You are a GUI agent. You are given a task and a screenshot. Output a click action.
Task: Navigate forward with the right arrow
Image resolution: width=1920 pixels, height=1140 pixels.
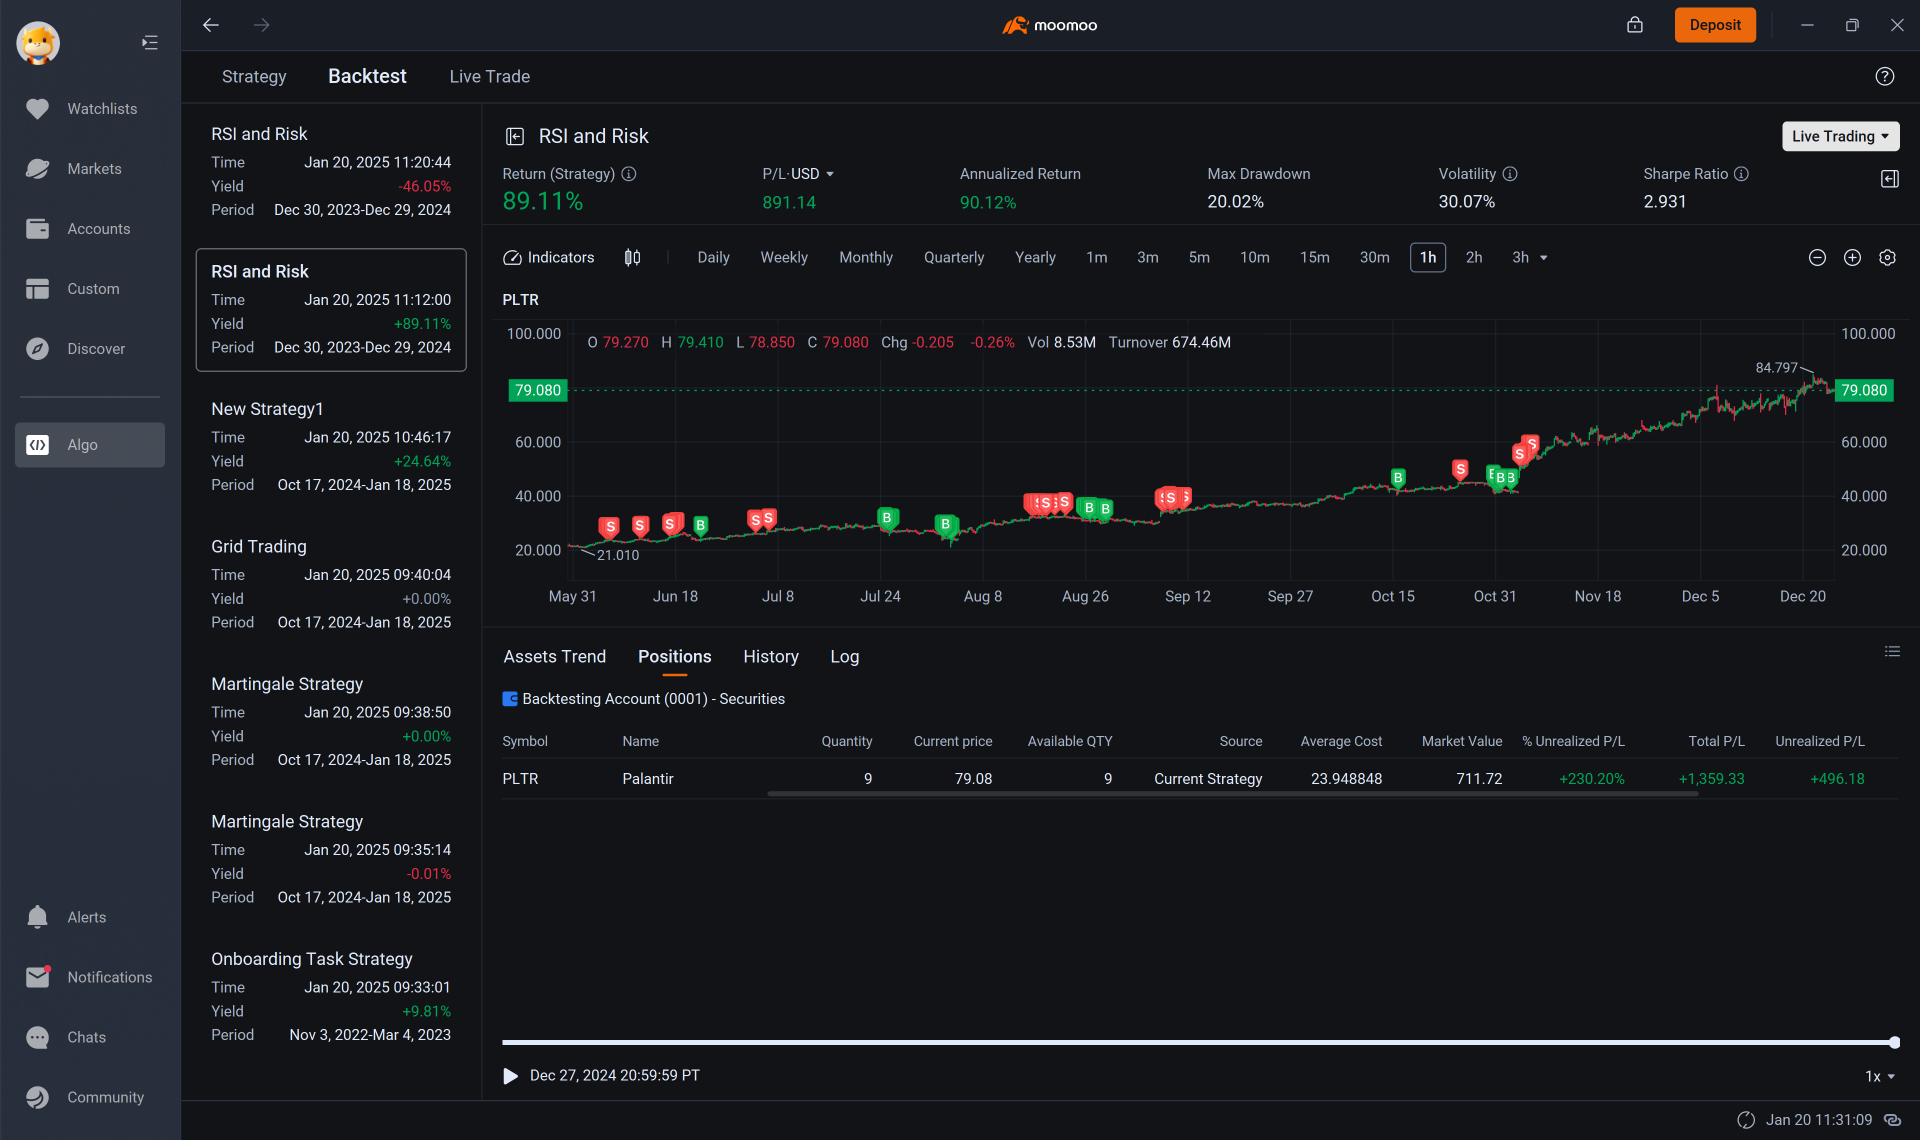click(x=262, y=25)
